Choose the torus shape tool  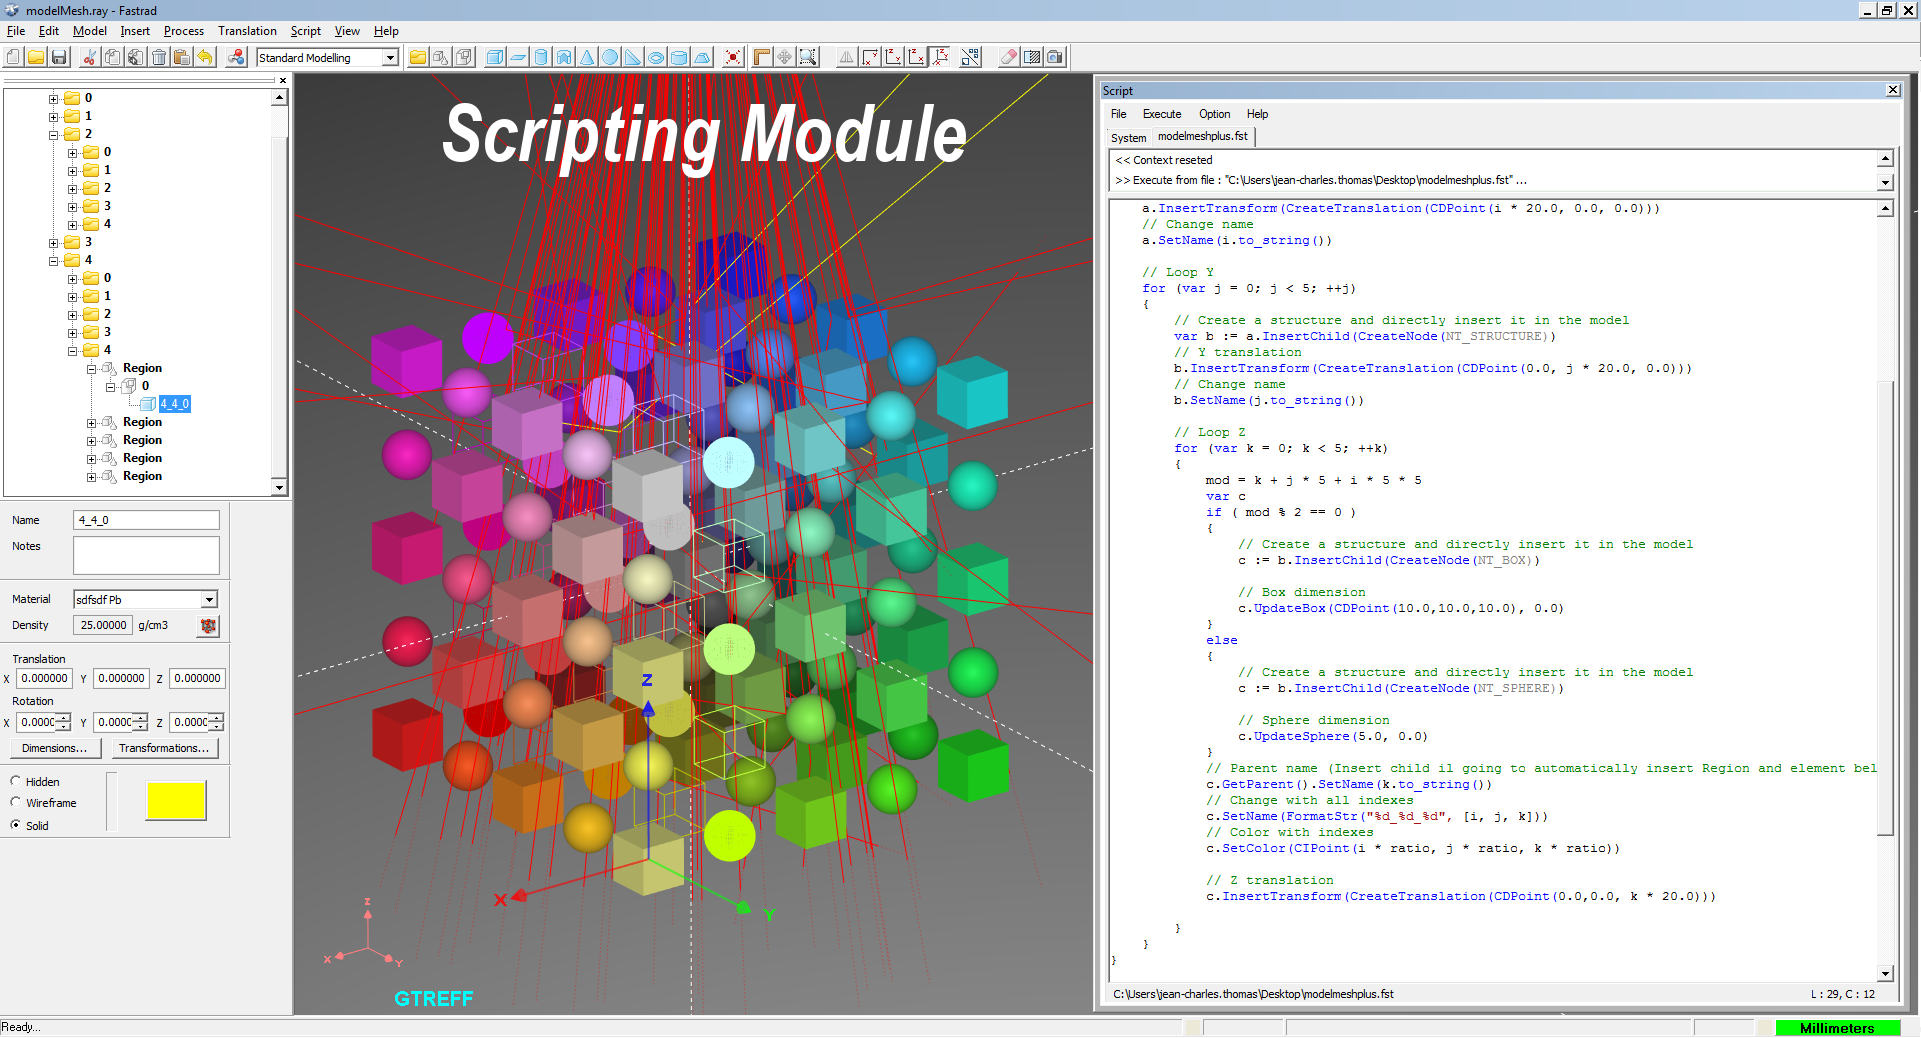tap(656, 57)
